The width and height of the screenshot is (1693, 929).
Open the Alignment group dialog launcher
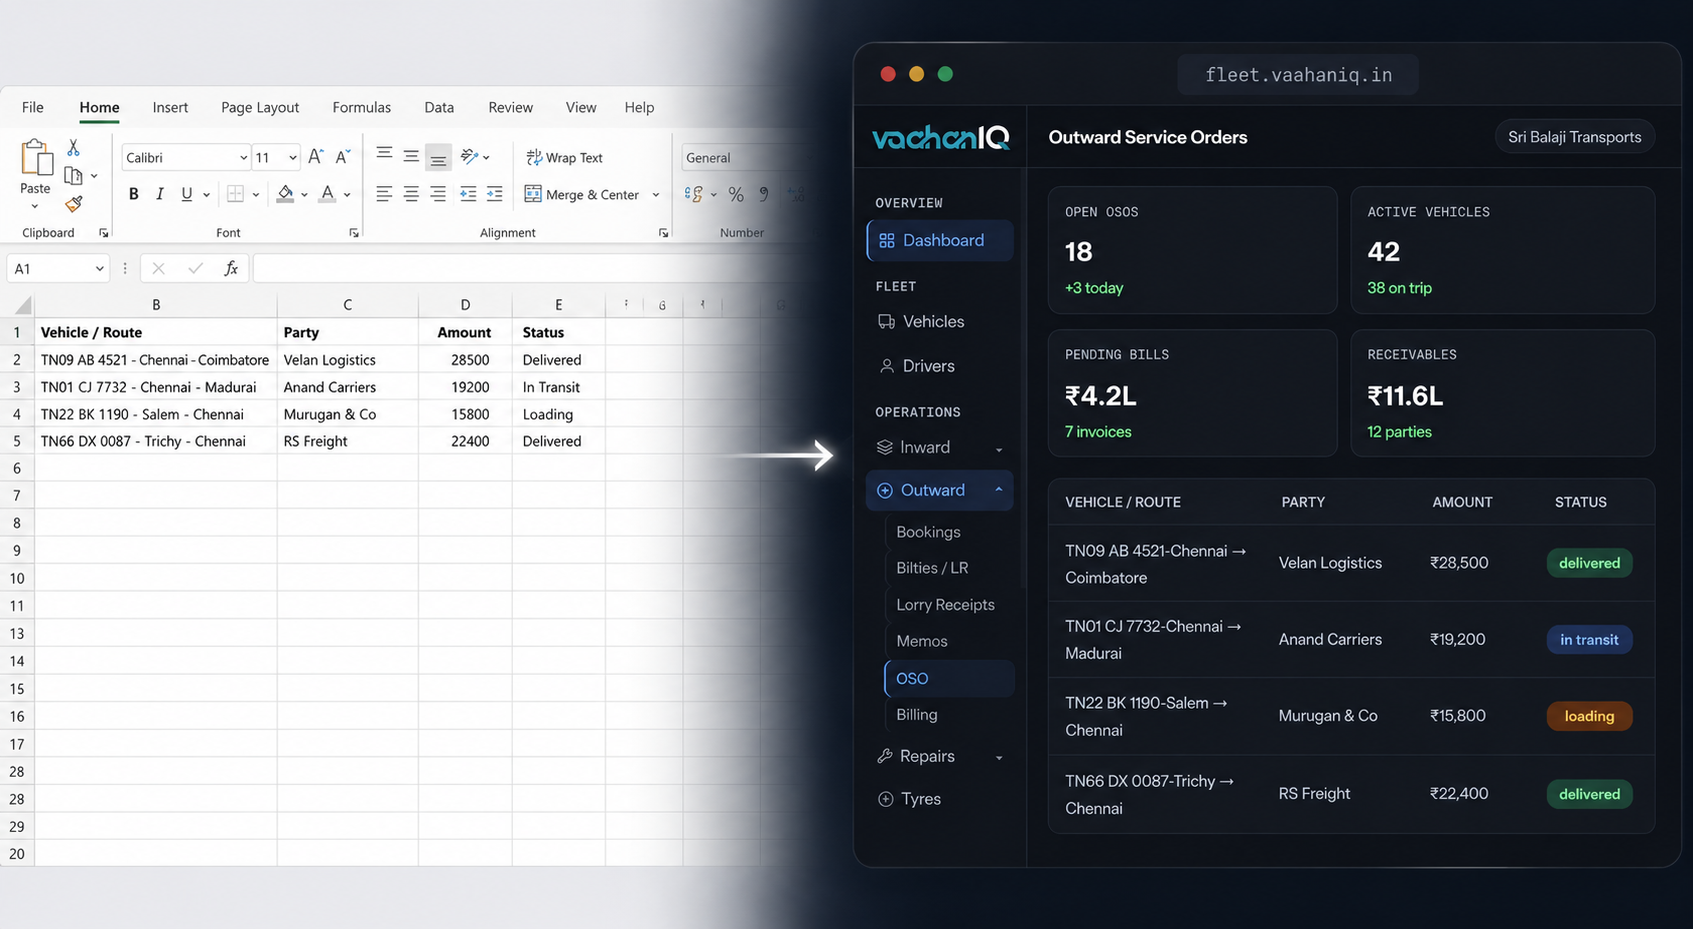point(663,233)
